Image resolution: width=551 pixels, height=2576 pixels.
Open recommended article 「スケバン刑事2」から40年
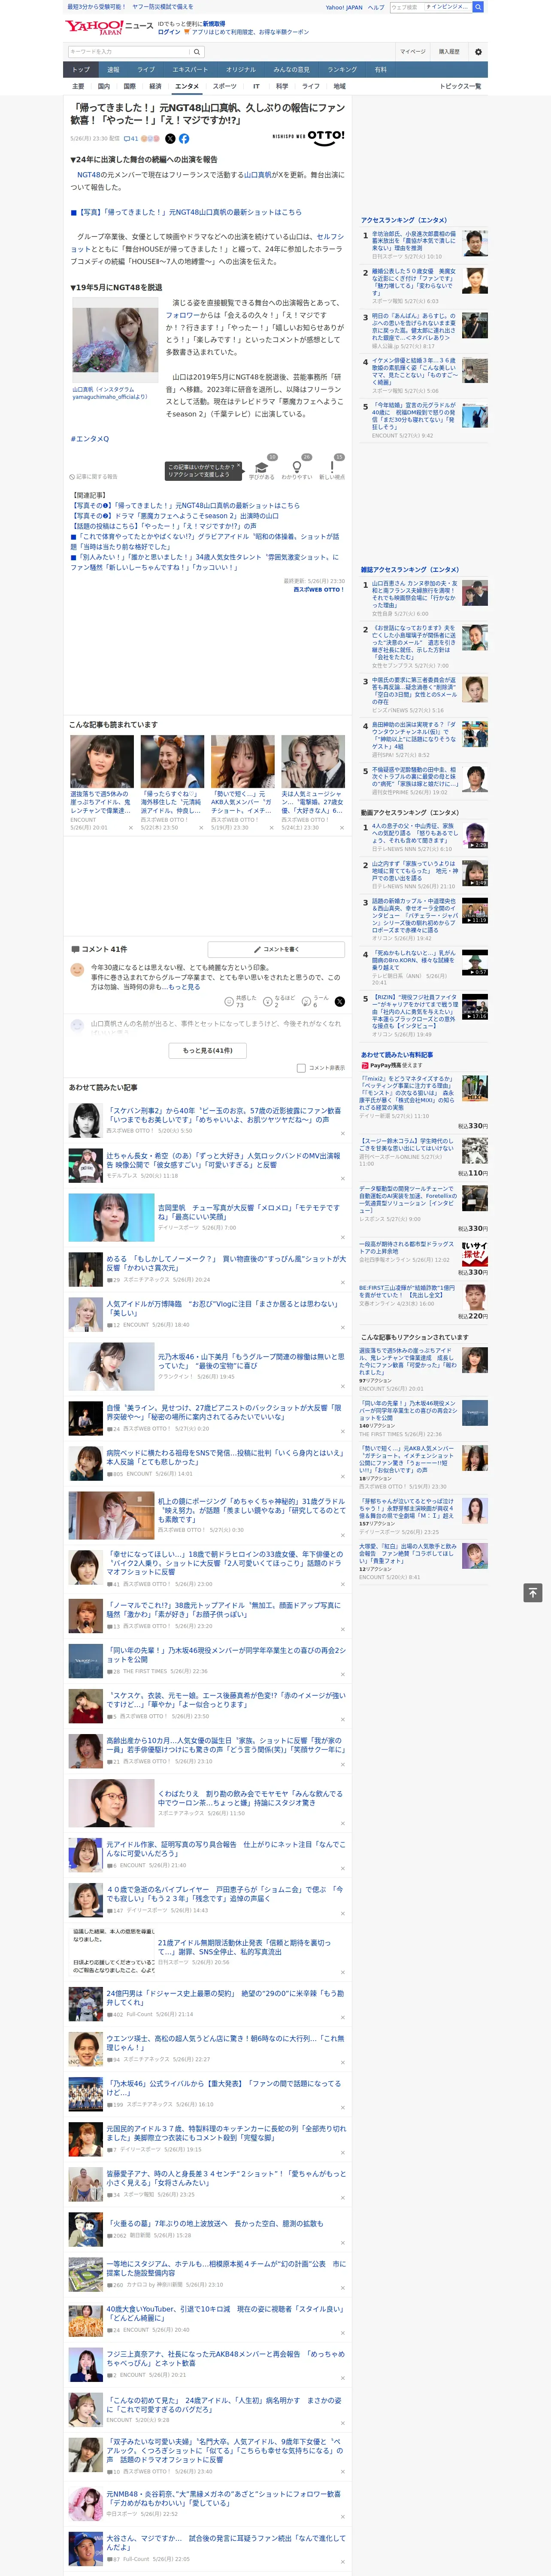[x=224, y=1114]
